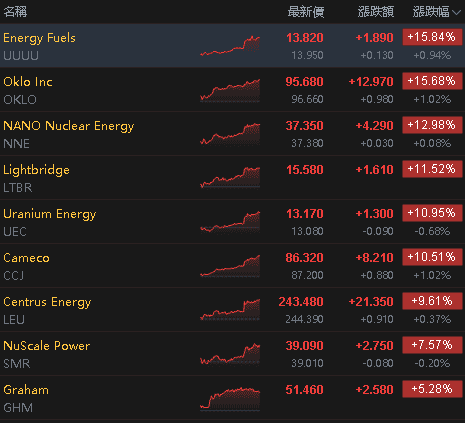
Task: Open the Cameco sparkline chart
Action: (230, 266)
